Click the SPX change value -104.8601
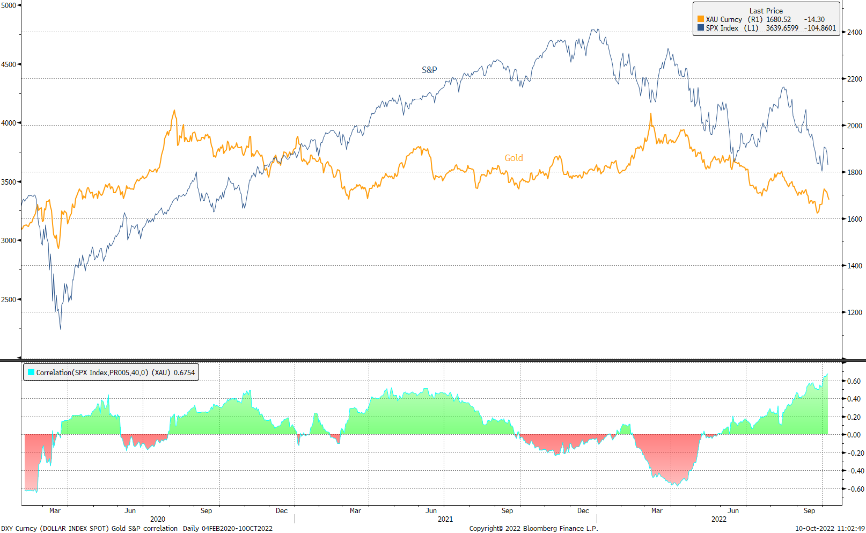 click(x=820, y=28)
